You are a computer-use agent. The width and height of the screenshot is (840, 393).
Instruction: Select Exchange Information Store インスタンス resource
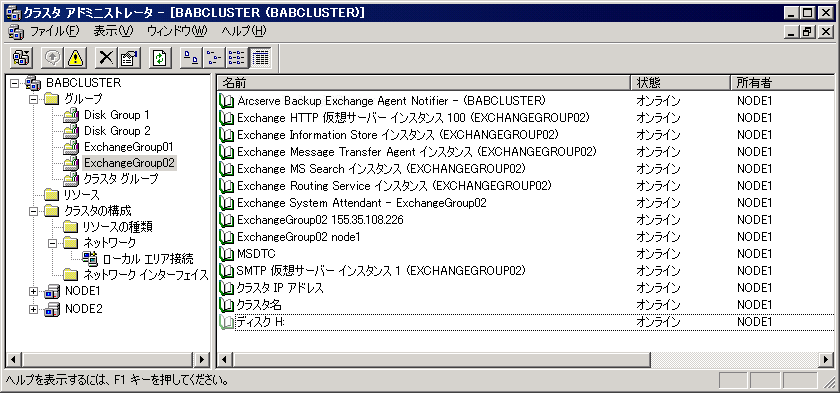pyautogui.click(x=398, y=134)
